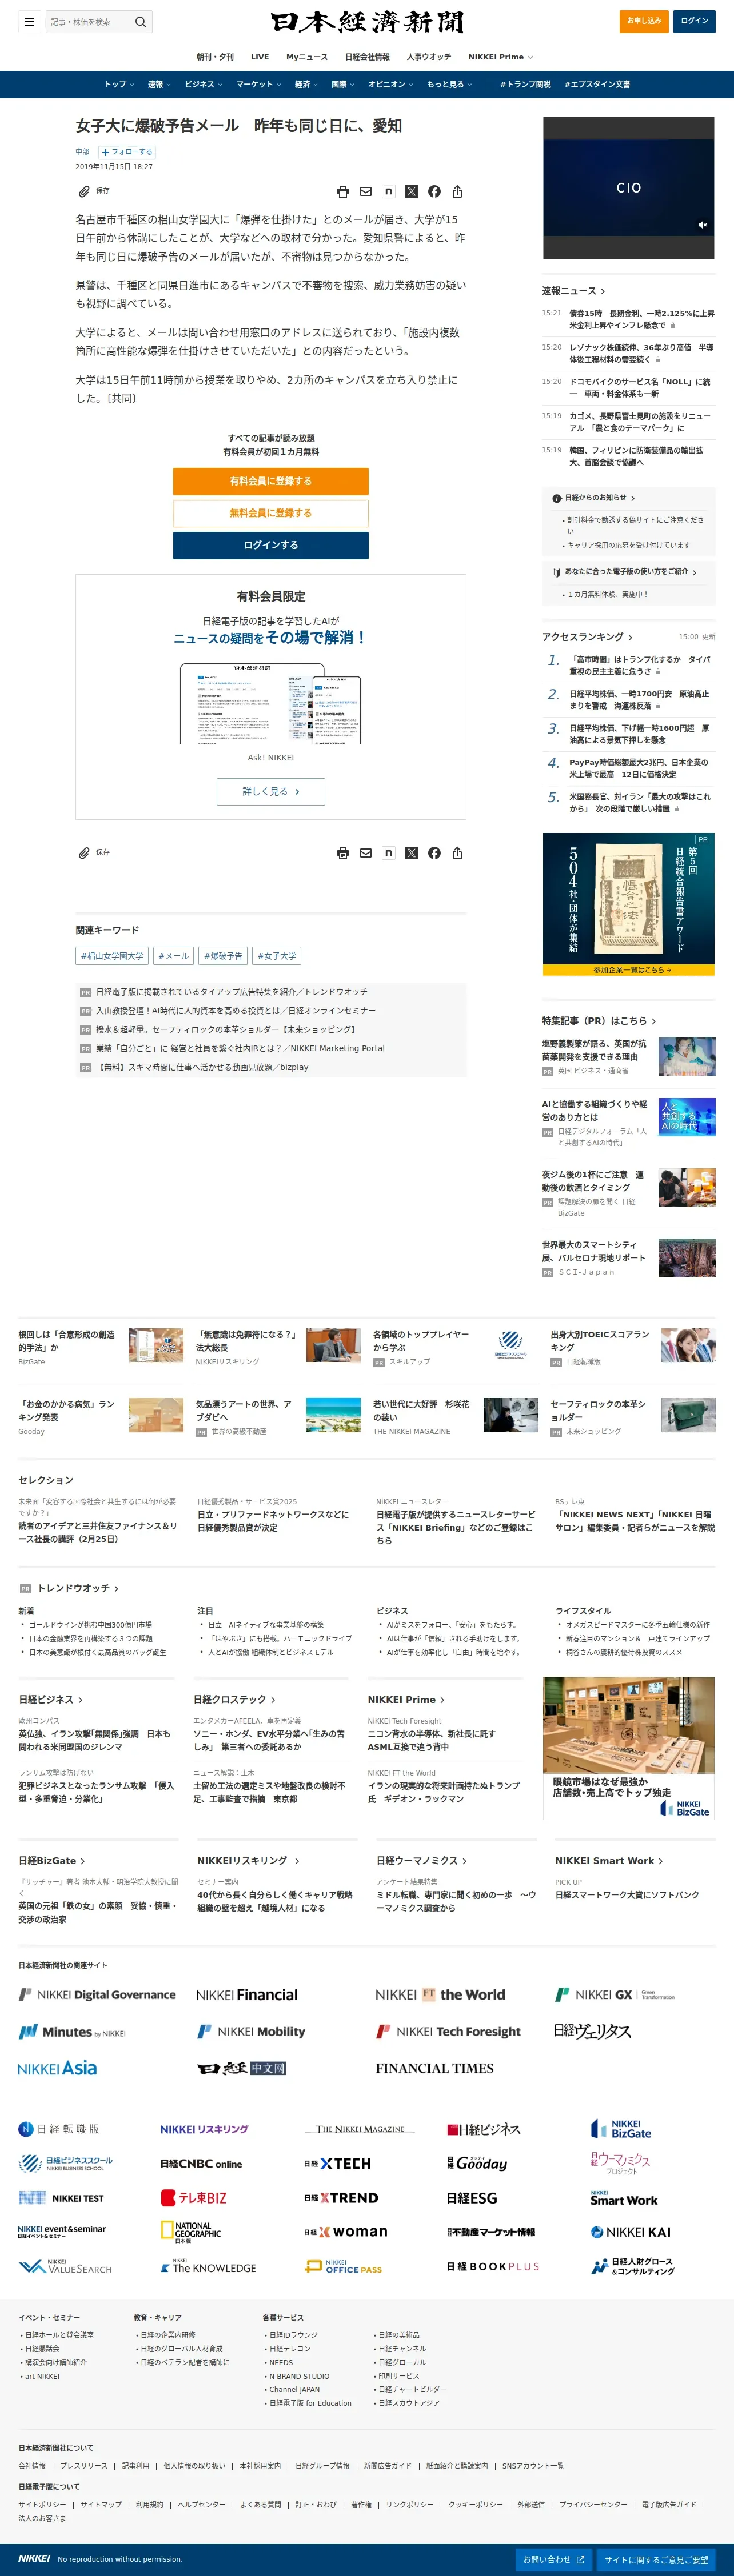Open 日経からのお知らせ notice link

point(594,498)
